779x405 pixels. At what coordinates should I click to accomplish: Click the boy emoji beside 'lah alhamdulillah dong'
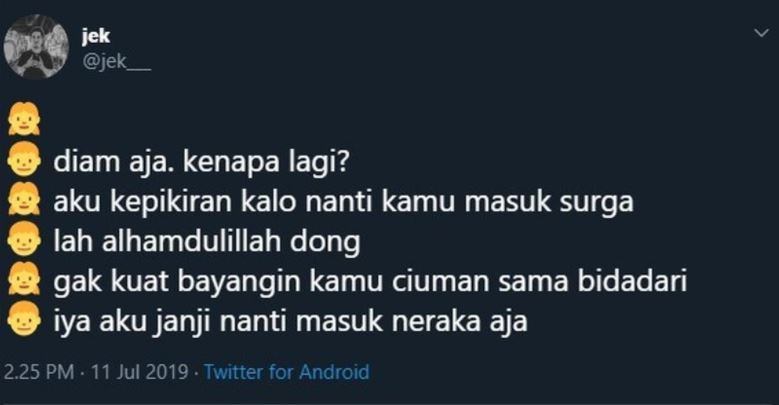[24, 239]
